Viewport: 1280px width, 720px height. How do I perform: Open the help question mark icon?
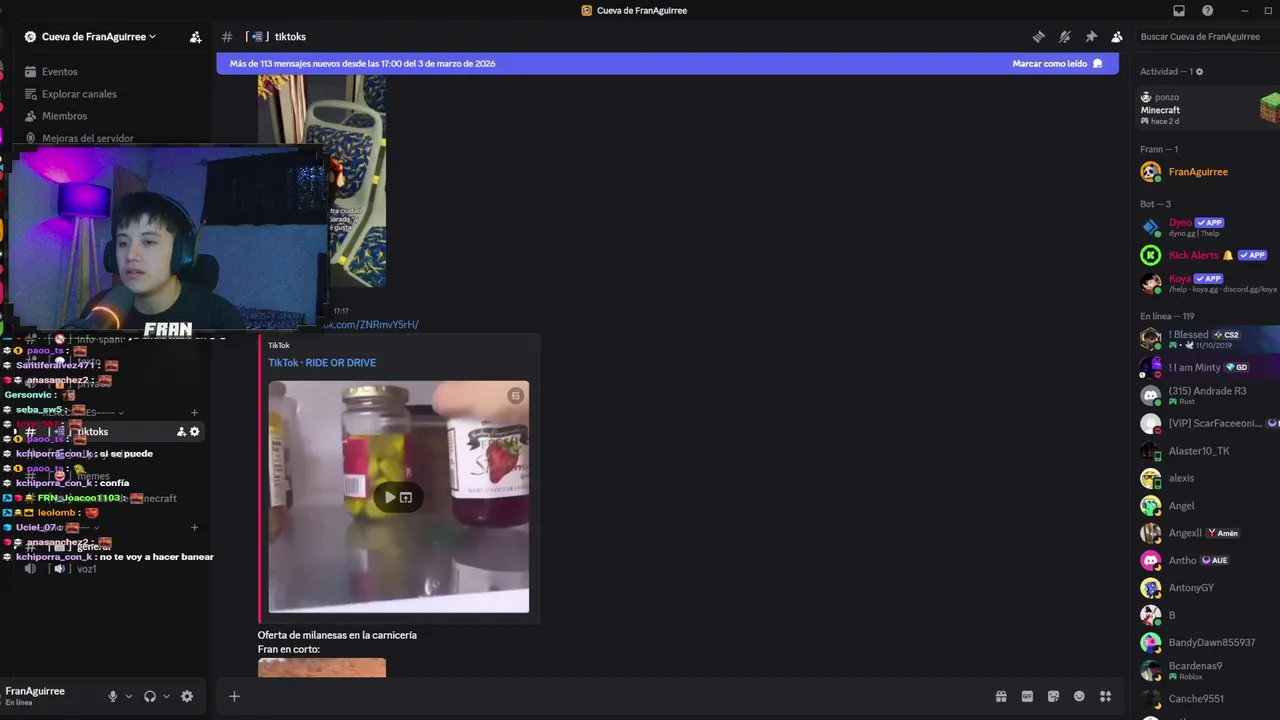click(x=1207, y=10)
